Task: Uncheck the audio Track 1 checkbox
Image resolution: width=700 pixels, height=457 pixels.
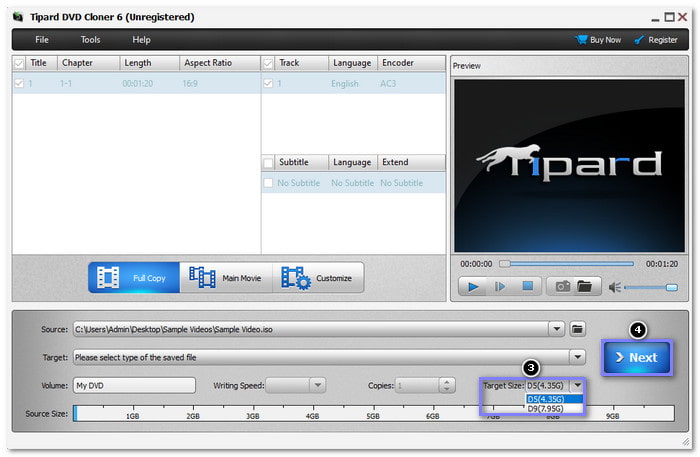Action: coord(268,83)
